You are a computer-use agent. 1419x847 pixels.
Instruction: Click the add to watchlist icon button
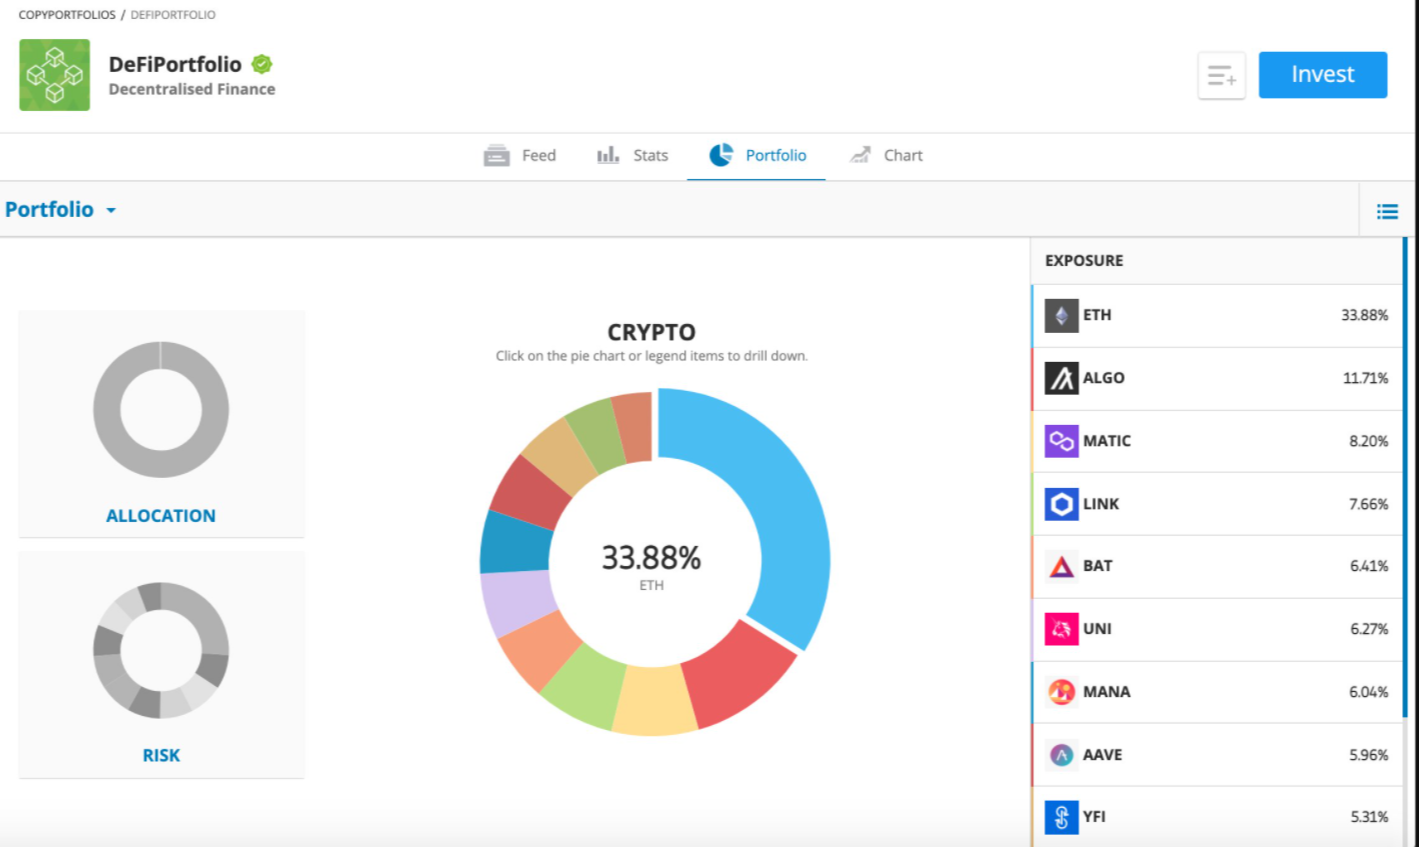(x=1221, y=75)
